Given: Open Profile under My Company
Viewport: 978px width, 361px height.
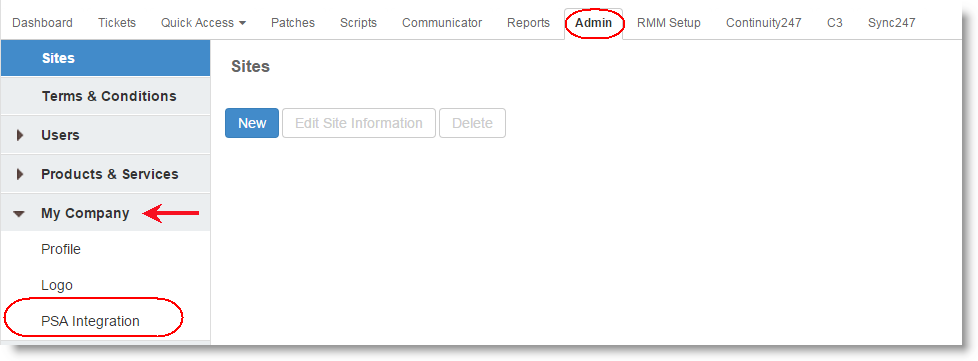Looking at the screenshot, I should click(61, 249).
